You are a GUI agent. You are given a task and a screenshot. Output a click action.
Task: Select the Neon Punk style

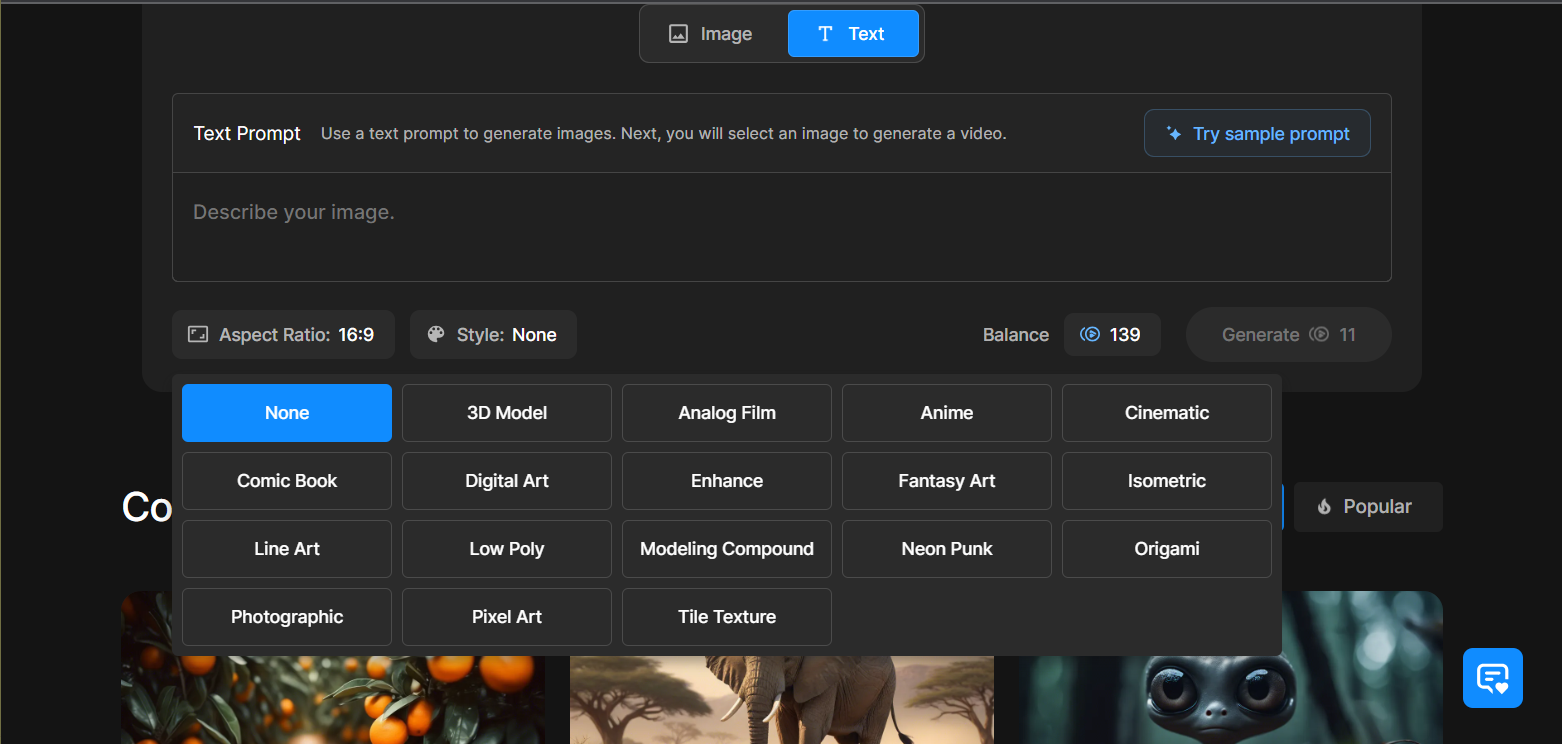[947, 549]
